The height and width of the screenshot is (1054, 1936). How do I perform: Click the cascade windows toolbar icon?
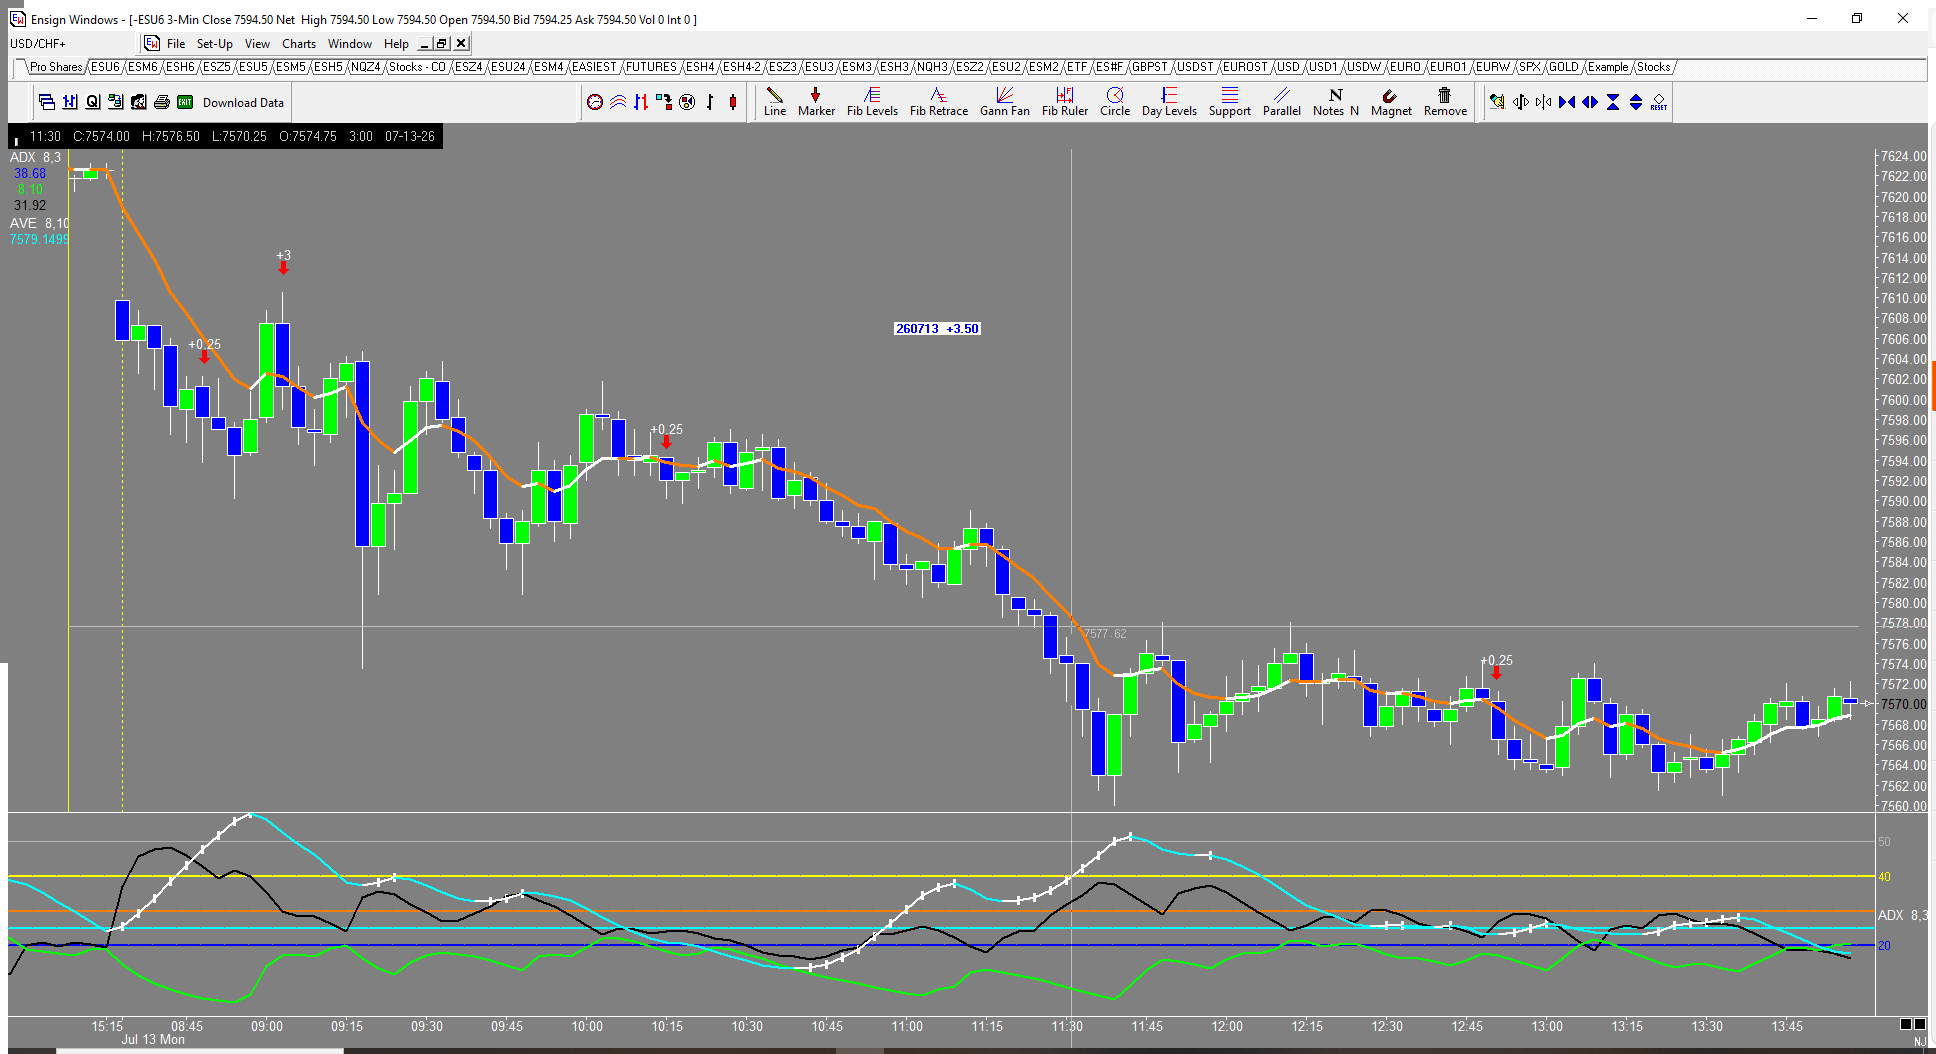click(46, 102)
